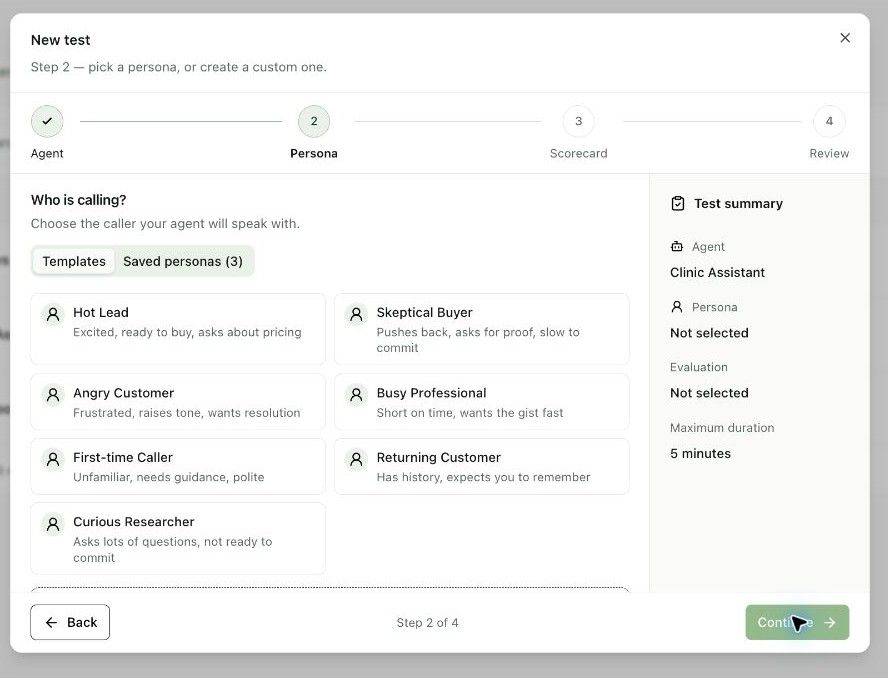Click the Returning Customer persona icon
The width and height of the screenshot is (888, 678).
[356, 459]
